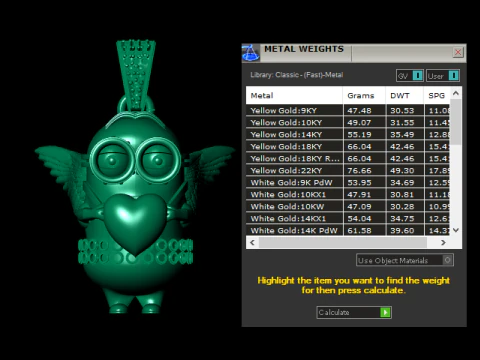Select the White Gold:9K PdW row
Viewport: 480px width, 360px height.
pos(348,182)
